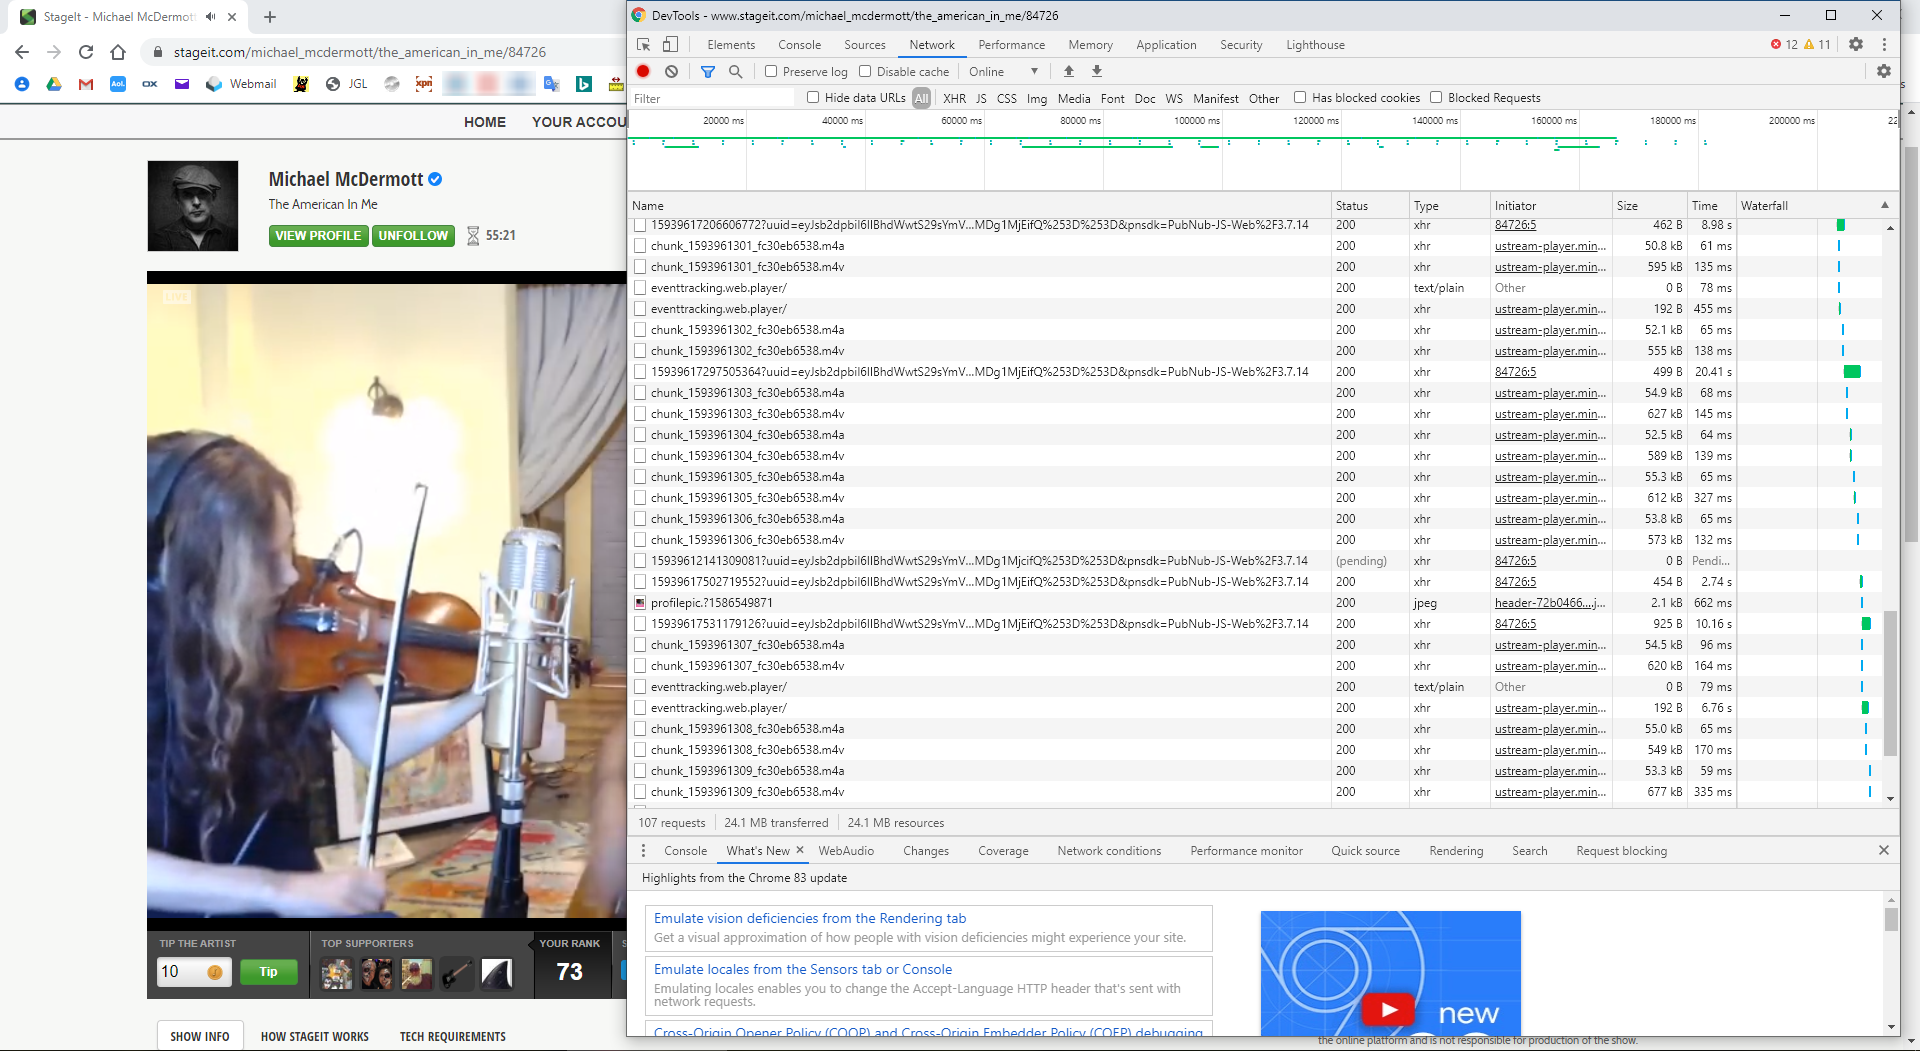Image resolution: width=1920 pixels, height=1051 pixels.
Task: Open the drawer three-dot menu next to Console
Action: point(643,851)
